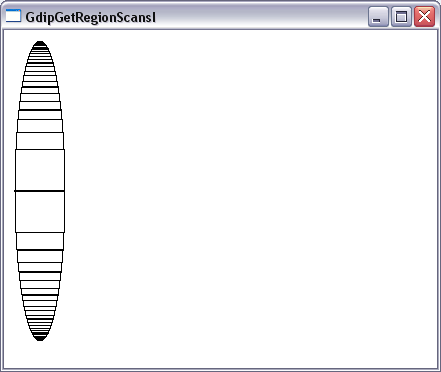Viewport: 441px width, 372px height.
Task: Click the second-tallest rectangle in ellipse's upper half
Action: (40, 141)
